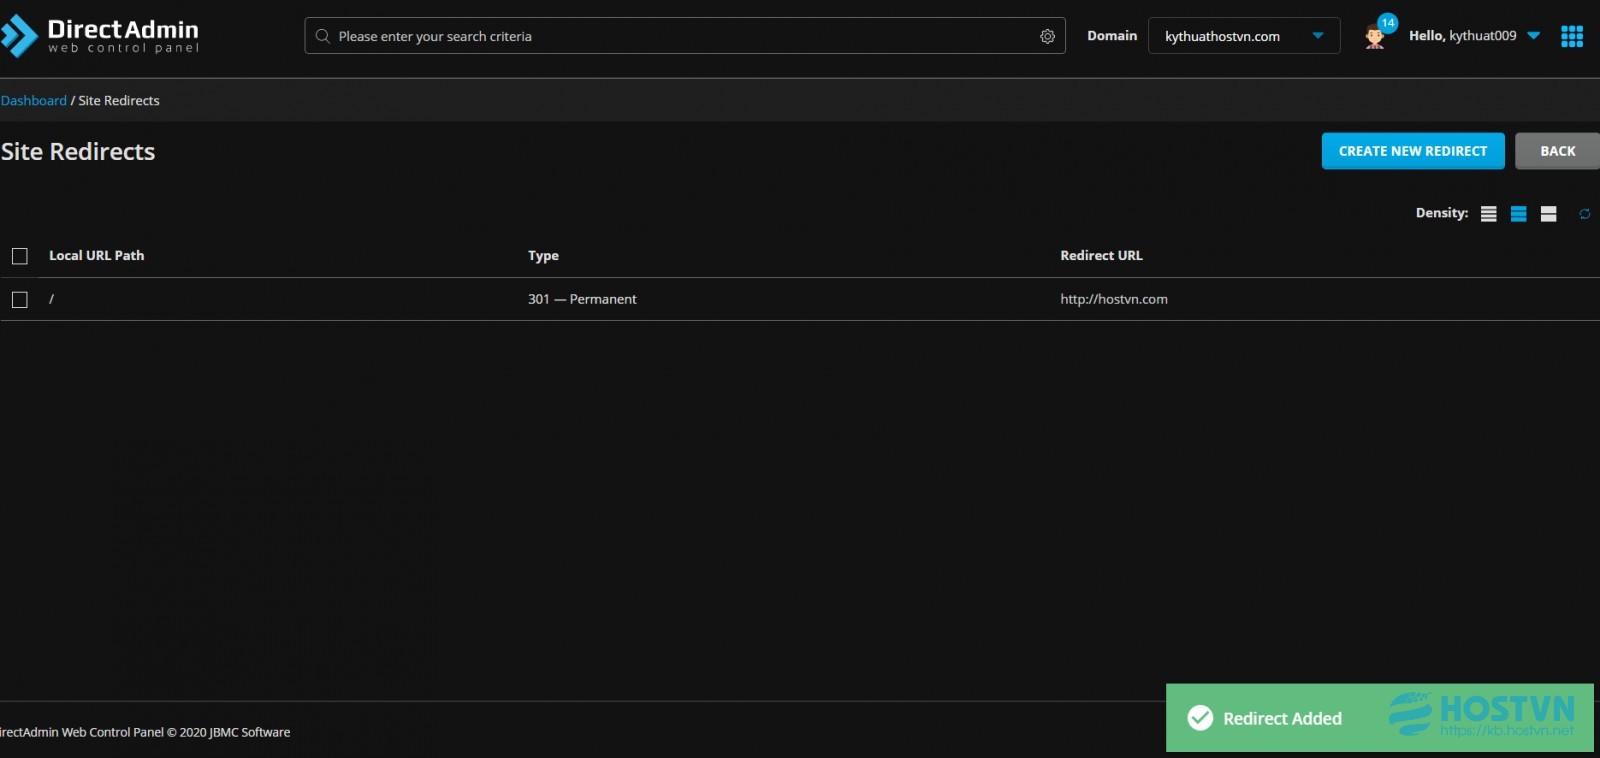Open the Hello kythuat009 user menu arrow
The width and height of the screenshot is (1600, 758).
[1534, 36]
